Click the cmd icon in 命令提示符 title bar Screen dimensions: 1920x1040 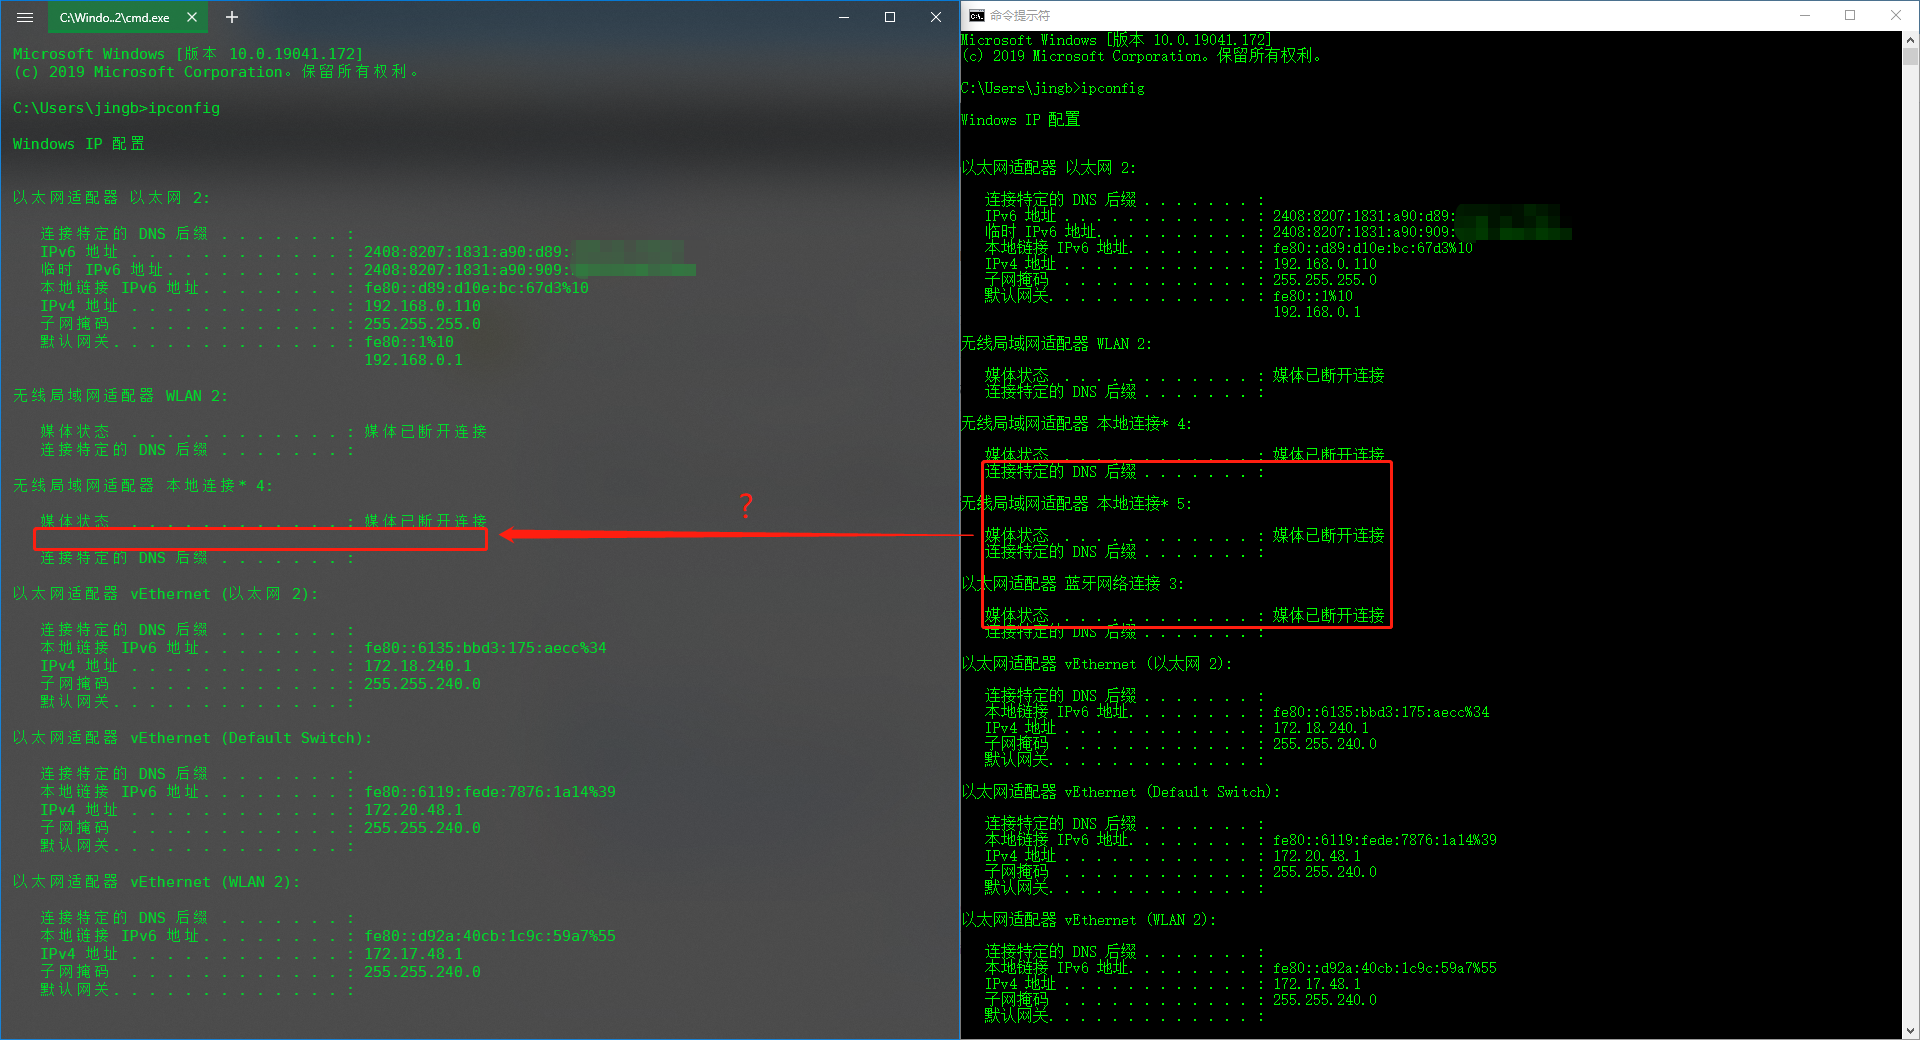tap(976, 15)
